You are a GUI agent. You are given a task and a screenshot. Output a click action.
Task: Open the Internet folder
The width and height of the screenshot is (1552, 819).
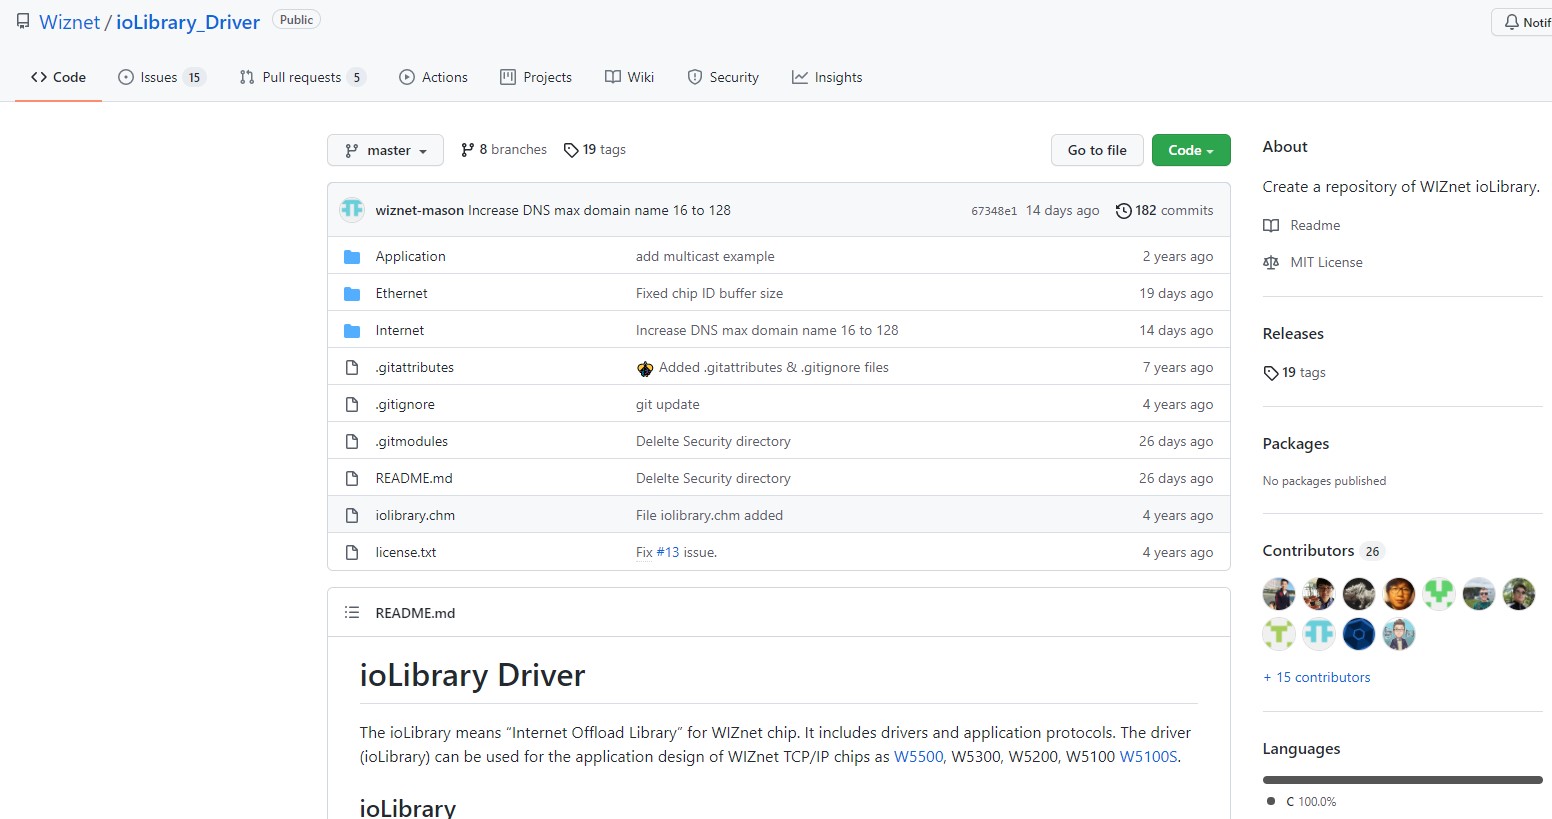[x=400, y=330]
